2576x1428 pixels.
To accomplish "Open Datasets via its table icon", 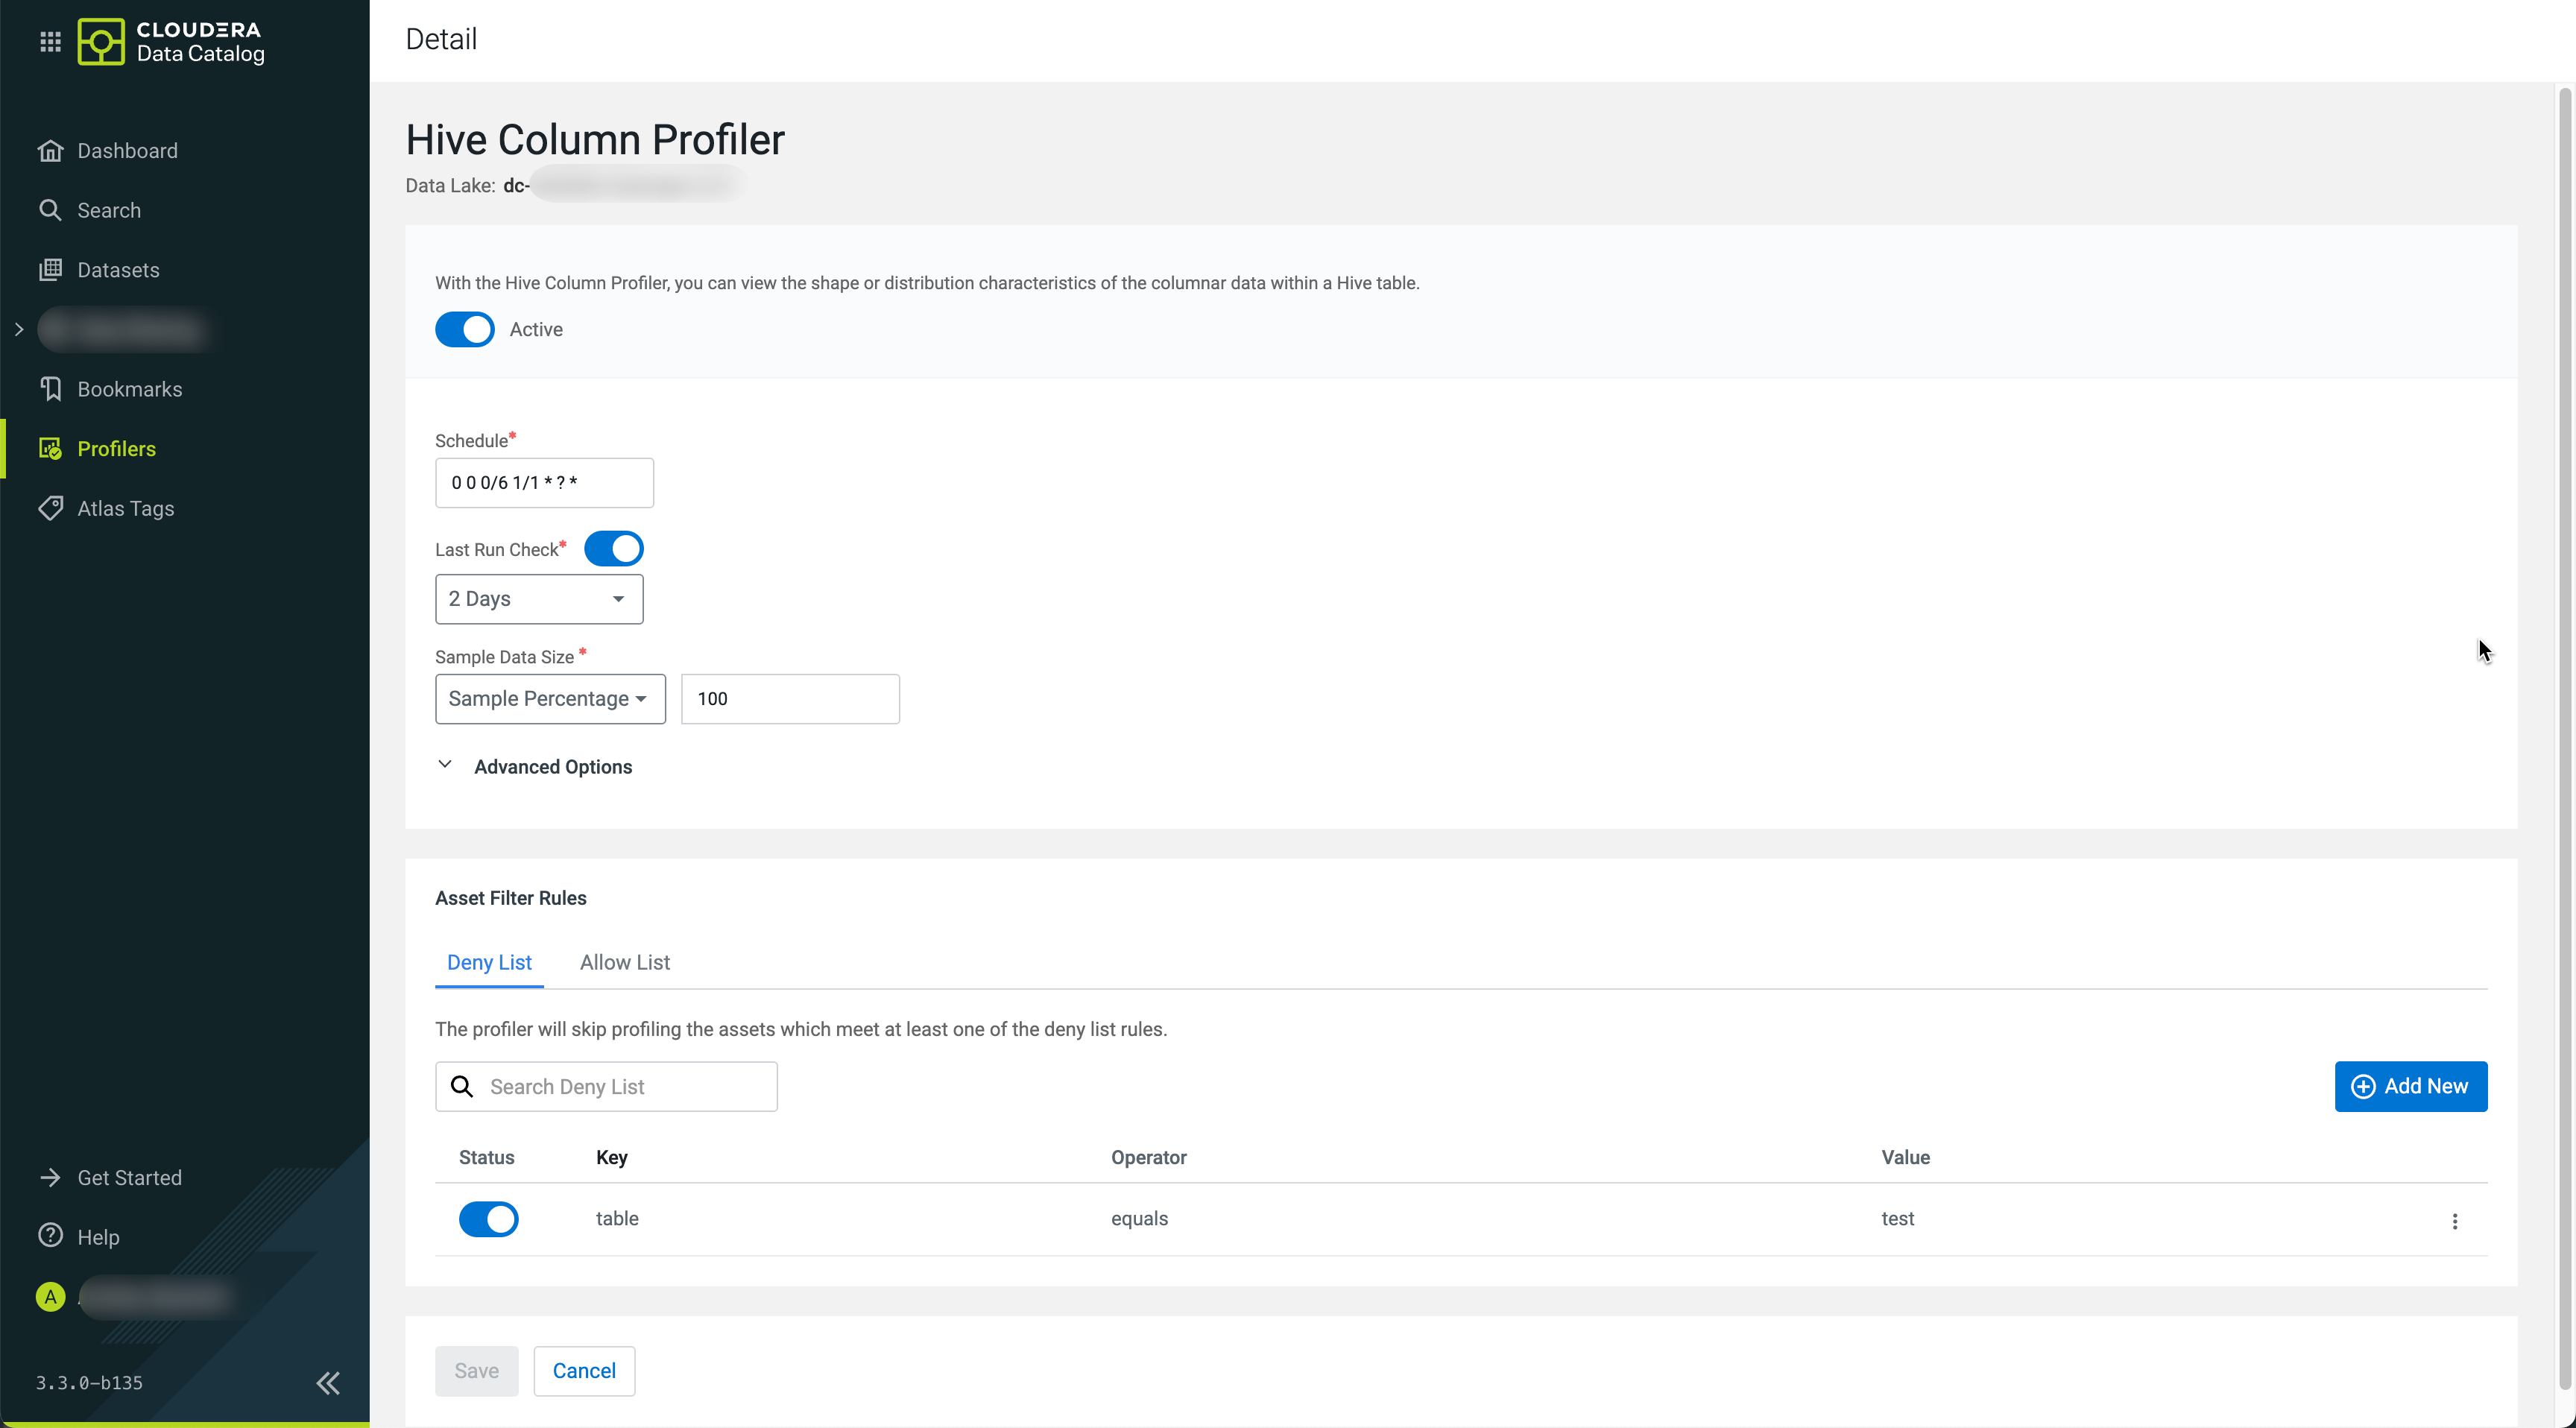I will (x=50, y=270).
